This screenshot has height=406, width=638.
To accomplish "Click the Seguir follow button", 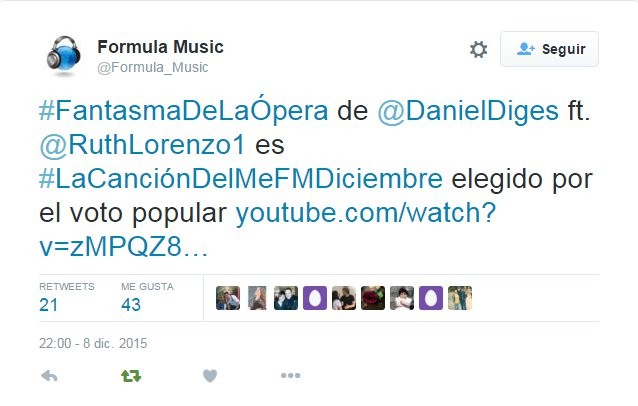I will click(x=549, y=49).
